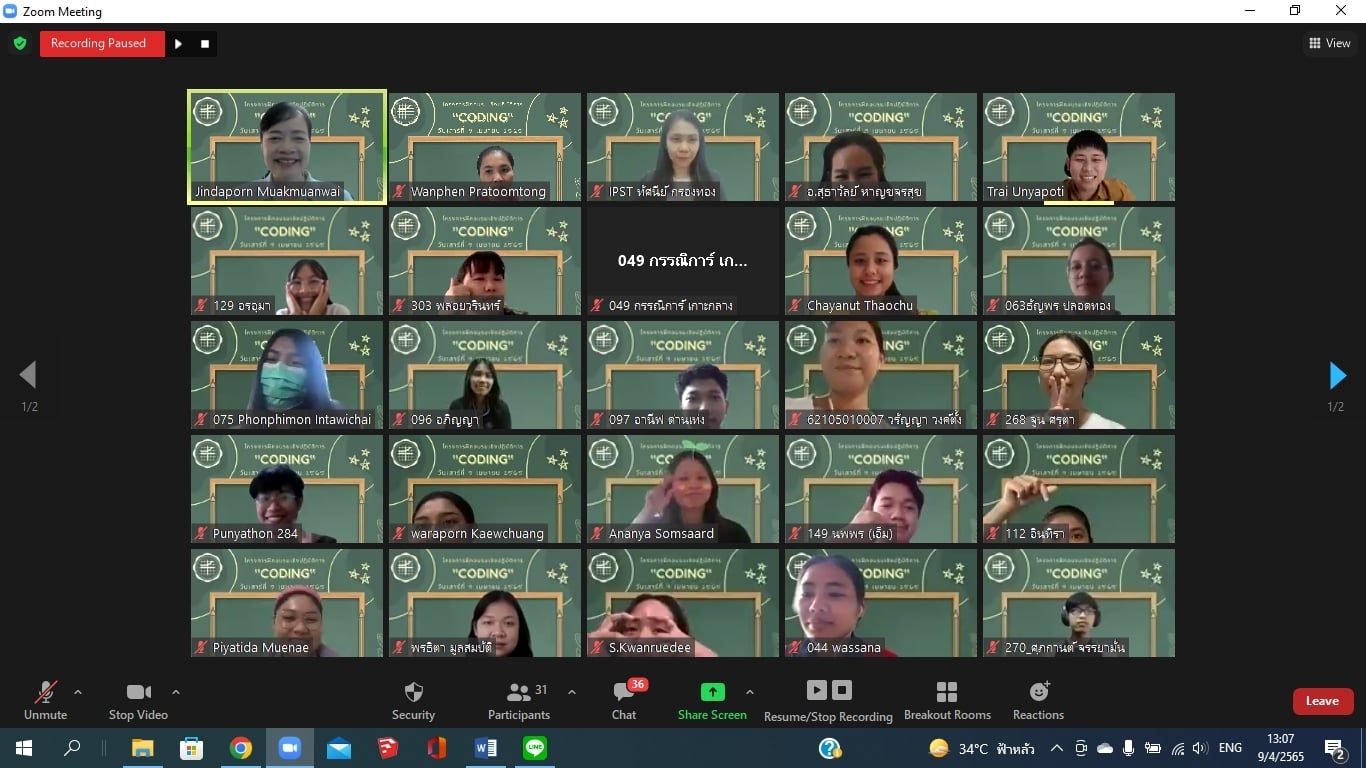Click the Stop recording square in the bottom toolbar

pos(842,690)
